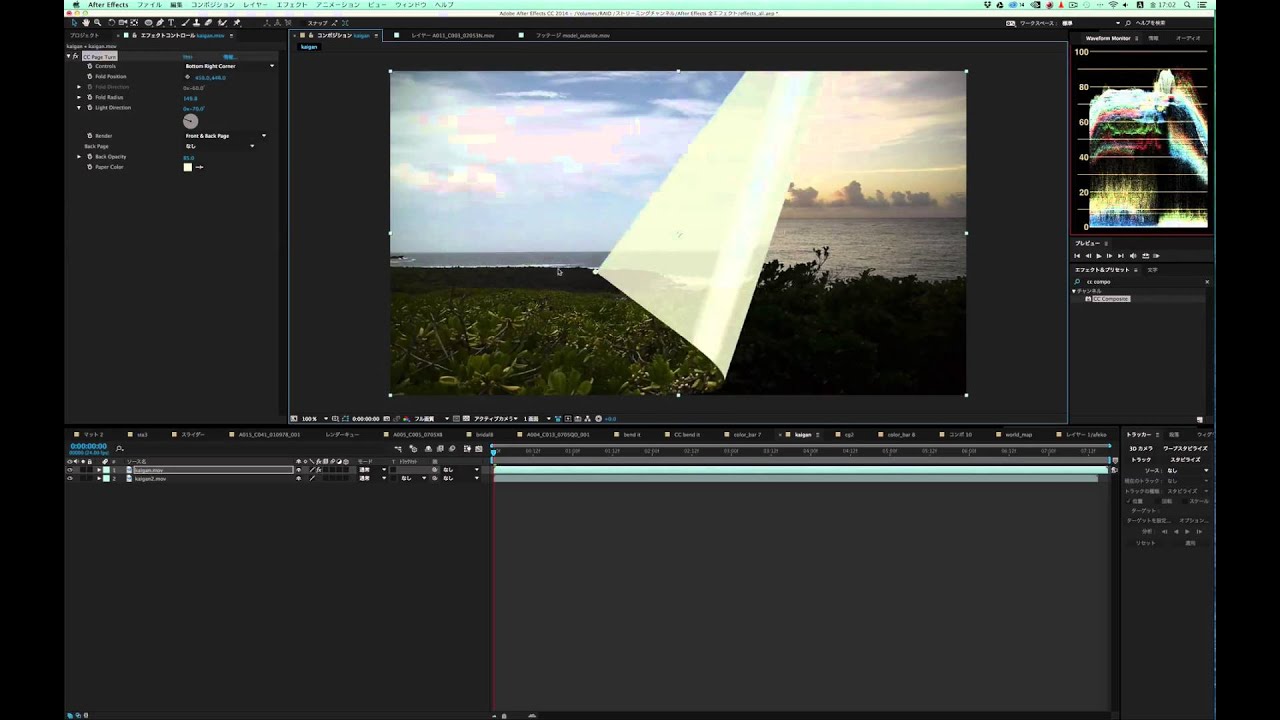Clear the effects search field

1207,281
